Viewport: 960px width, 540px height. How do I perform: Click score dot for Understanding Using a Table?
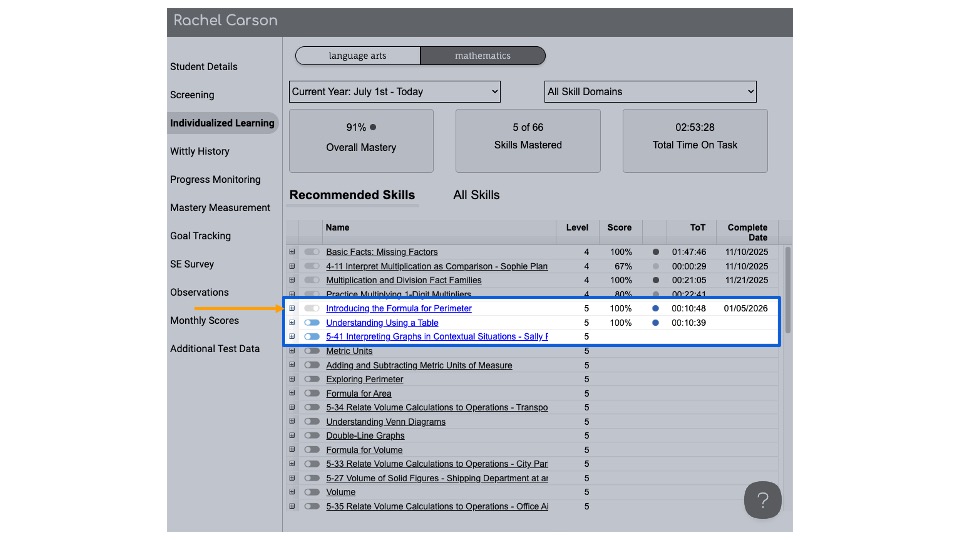coord(656,323)
